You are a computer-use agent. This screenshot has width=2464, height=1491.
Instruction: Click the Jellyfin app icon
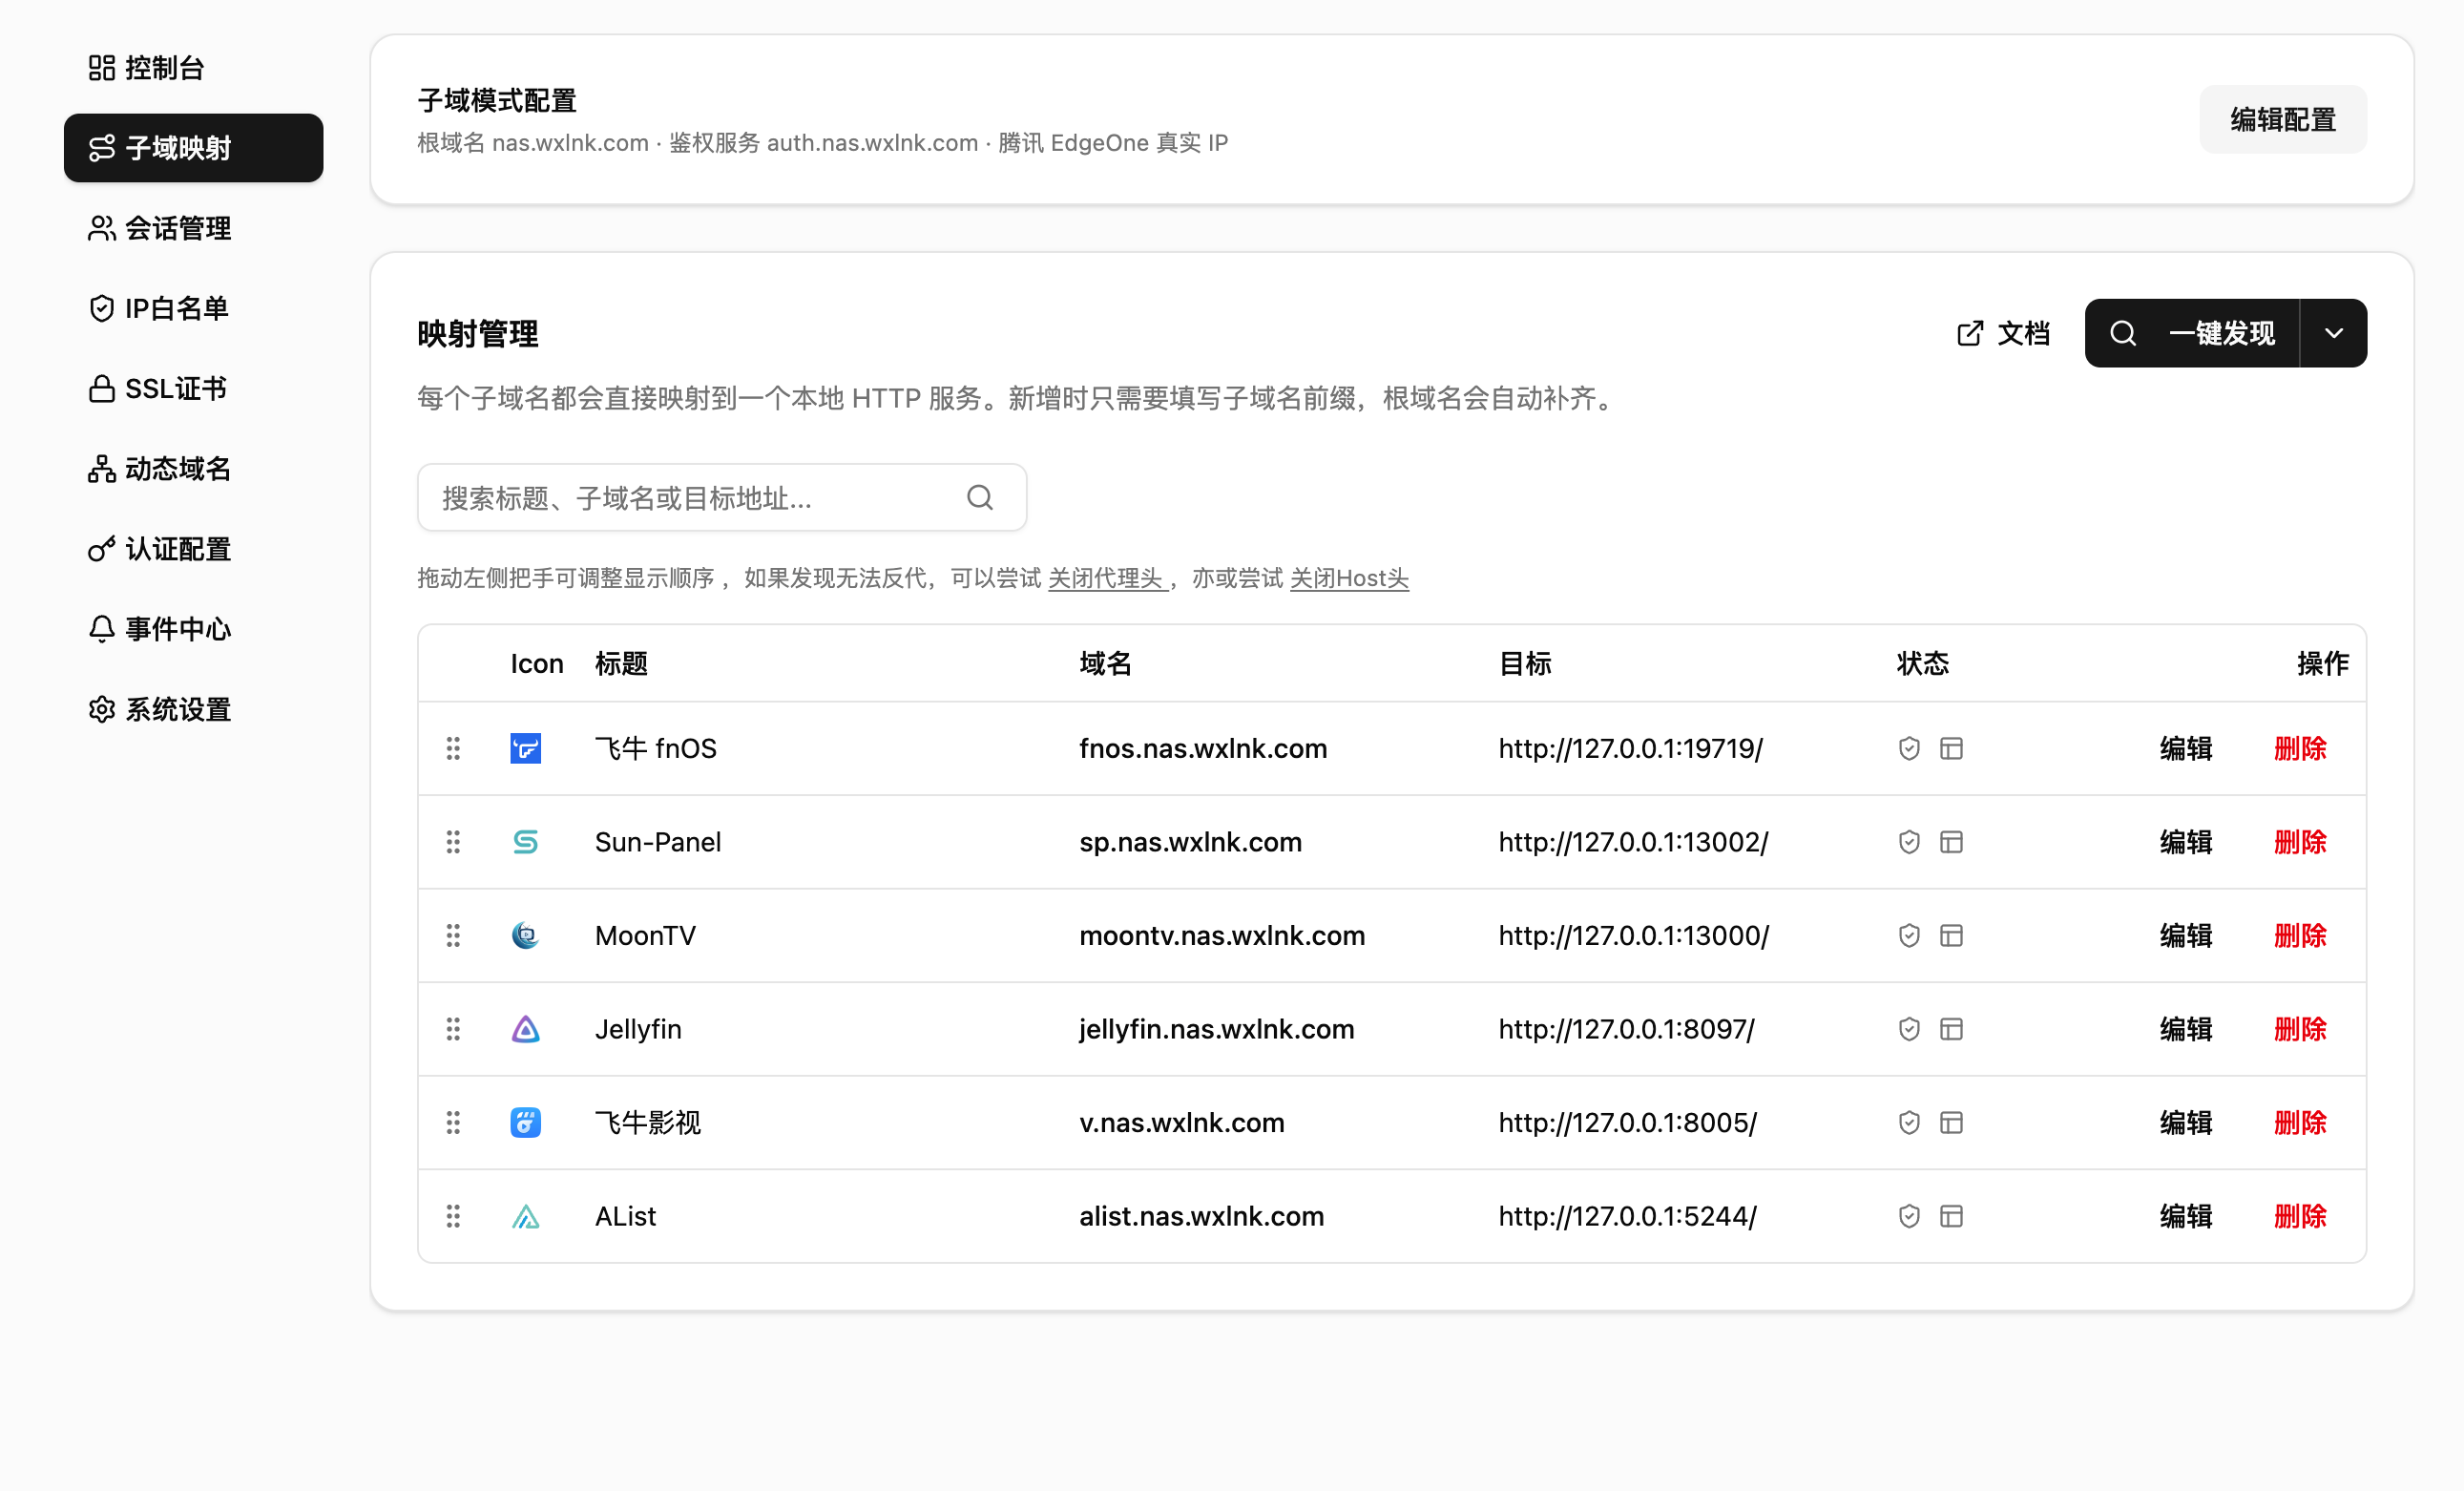pyautogui.click(x=525, y=1029)
